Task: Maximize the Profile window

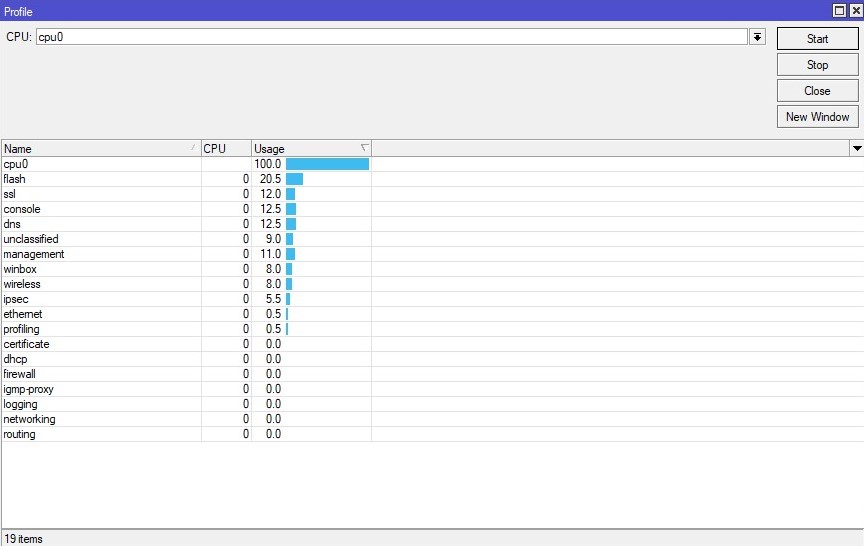Action: tap(839, 10)
